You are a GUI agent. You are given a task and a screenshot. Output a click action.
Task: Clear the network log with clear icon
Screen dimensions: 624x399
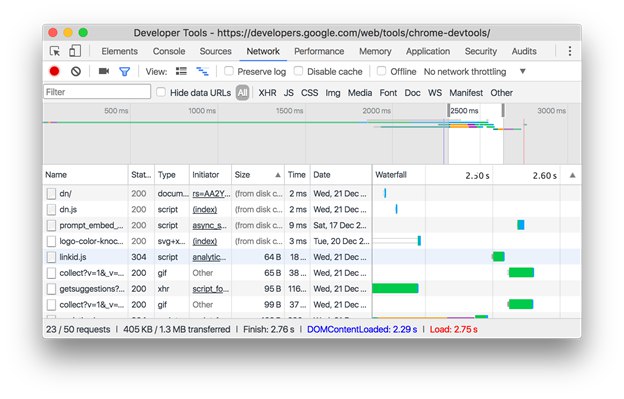click(76, 71)
